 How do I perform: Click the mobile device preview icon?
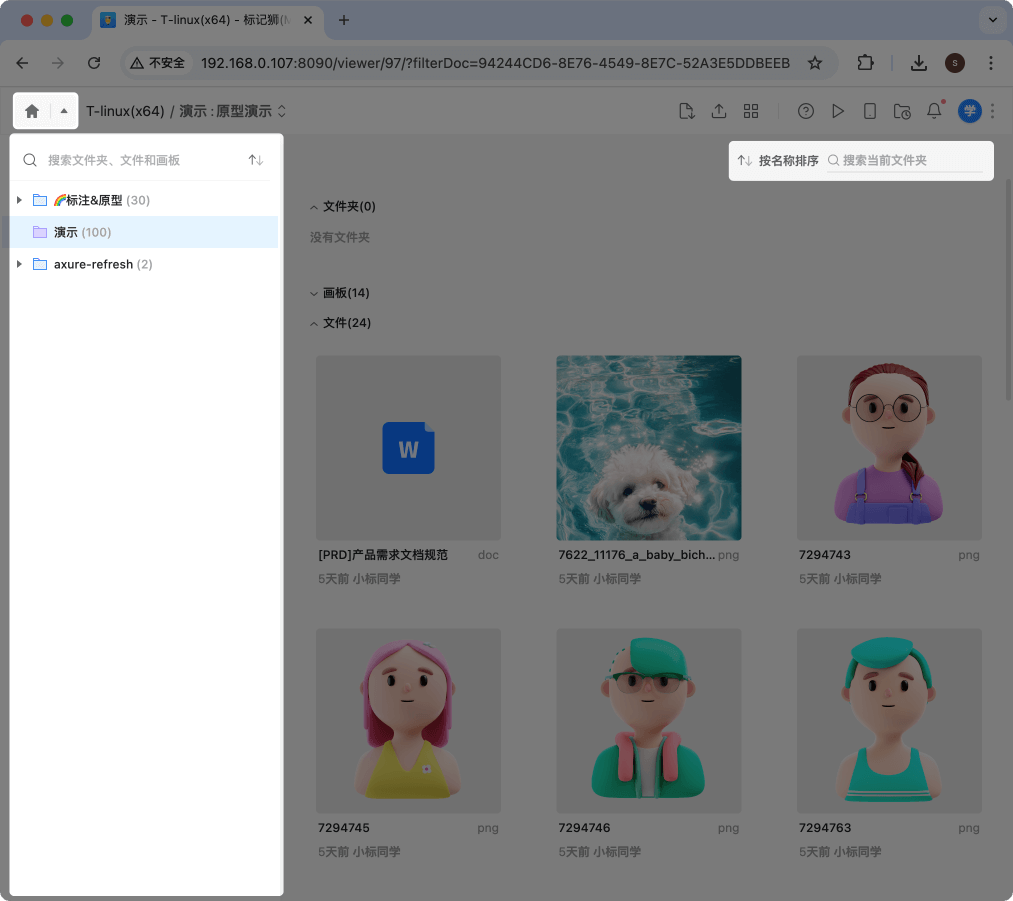coord(870,111)
